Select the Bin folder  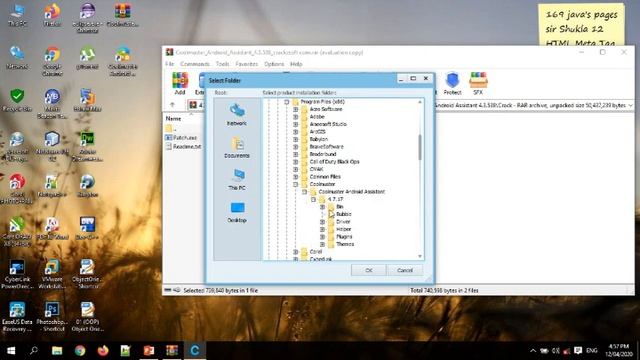340,207
